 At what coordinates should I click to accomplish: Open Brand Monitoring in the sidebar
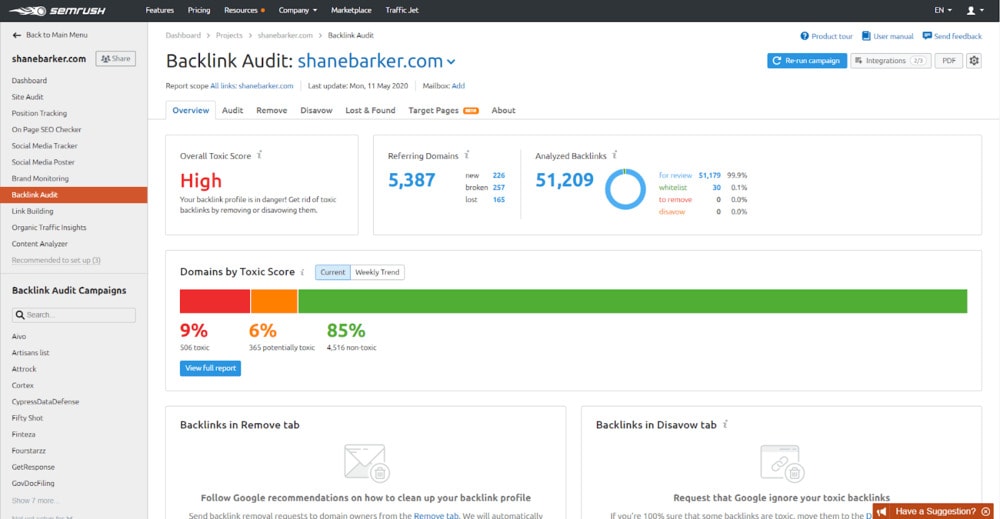(40, 179)
